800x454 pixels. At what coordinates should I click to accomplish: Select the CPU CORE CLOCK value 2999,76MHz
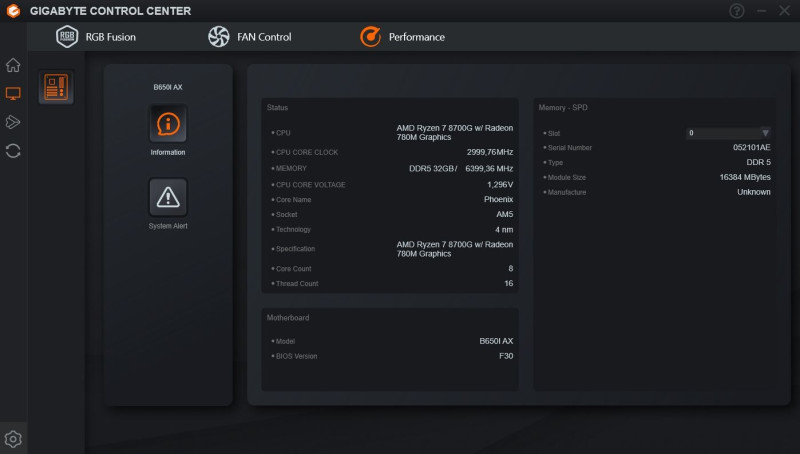[x=490, y=152]
